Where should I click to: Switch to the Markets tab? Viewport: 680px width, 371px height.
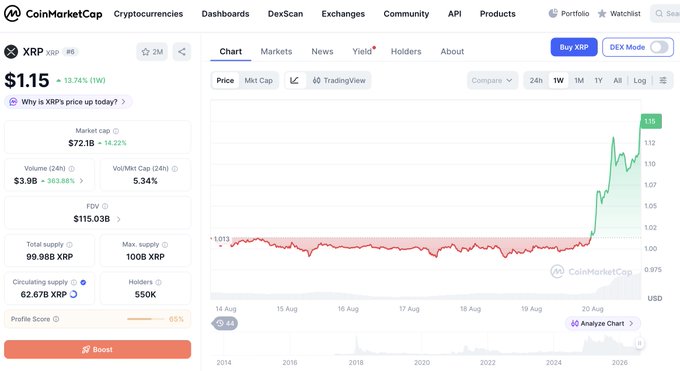click(276, 51)
